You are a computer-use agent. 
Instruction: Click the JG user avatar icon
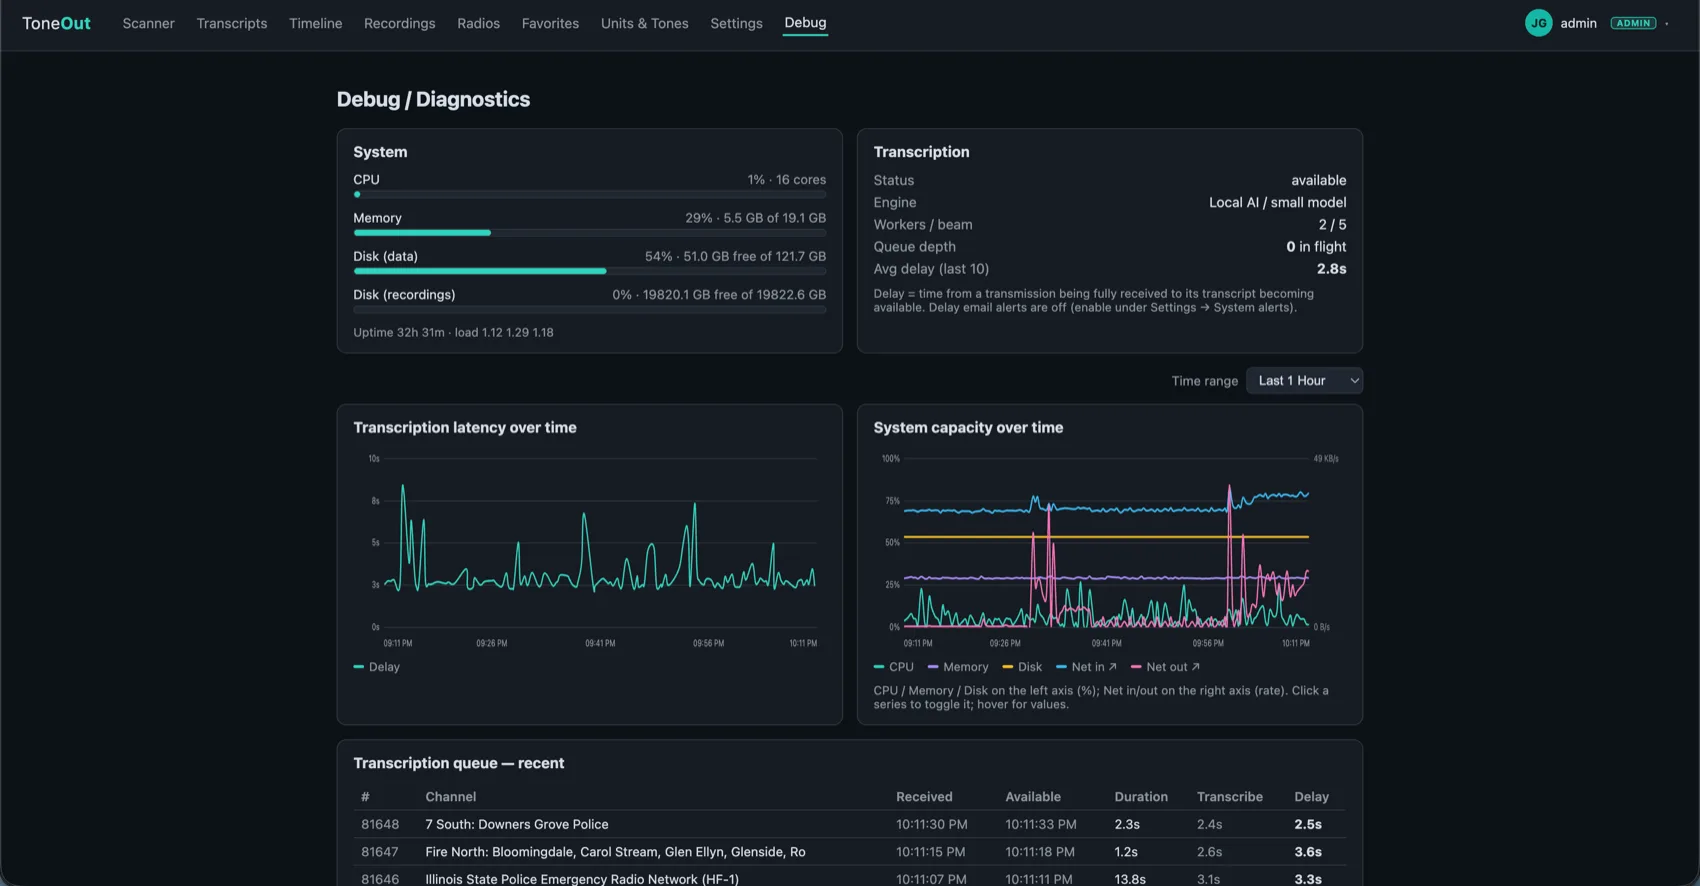point(1538,23)
